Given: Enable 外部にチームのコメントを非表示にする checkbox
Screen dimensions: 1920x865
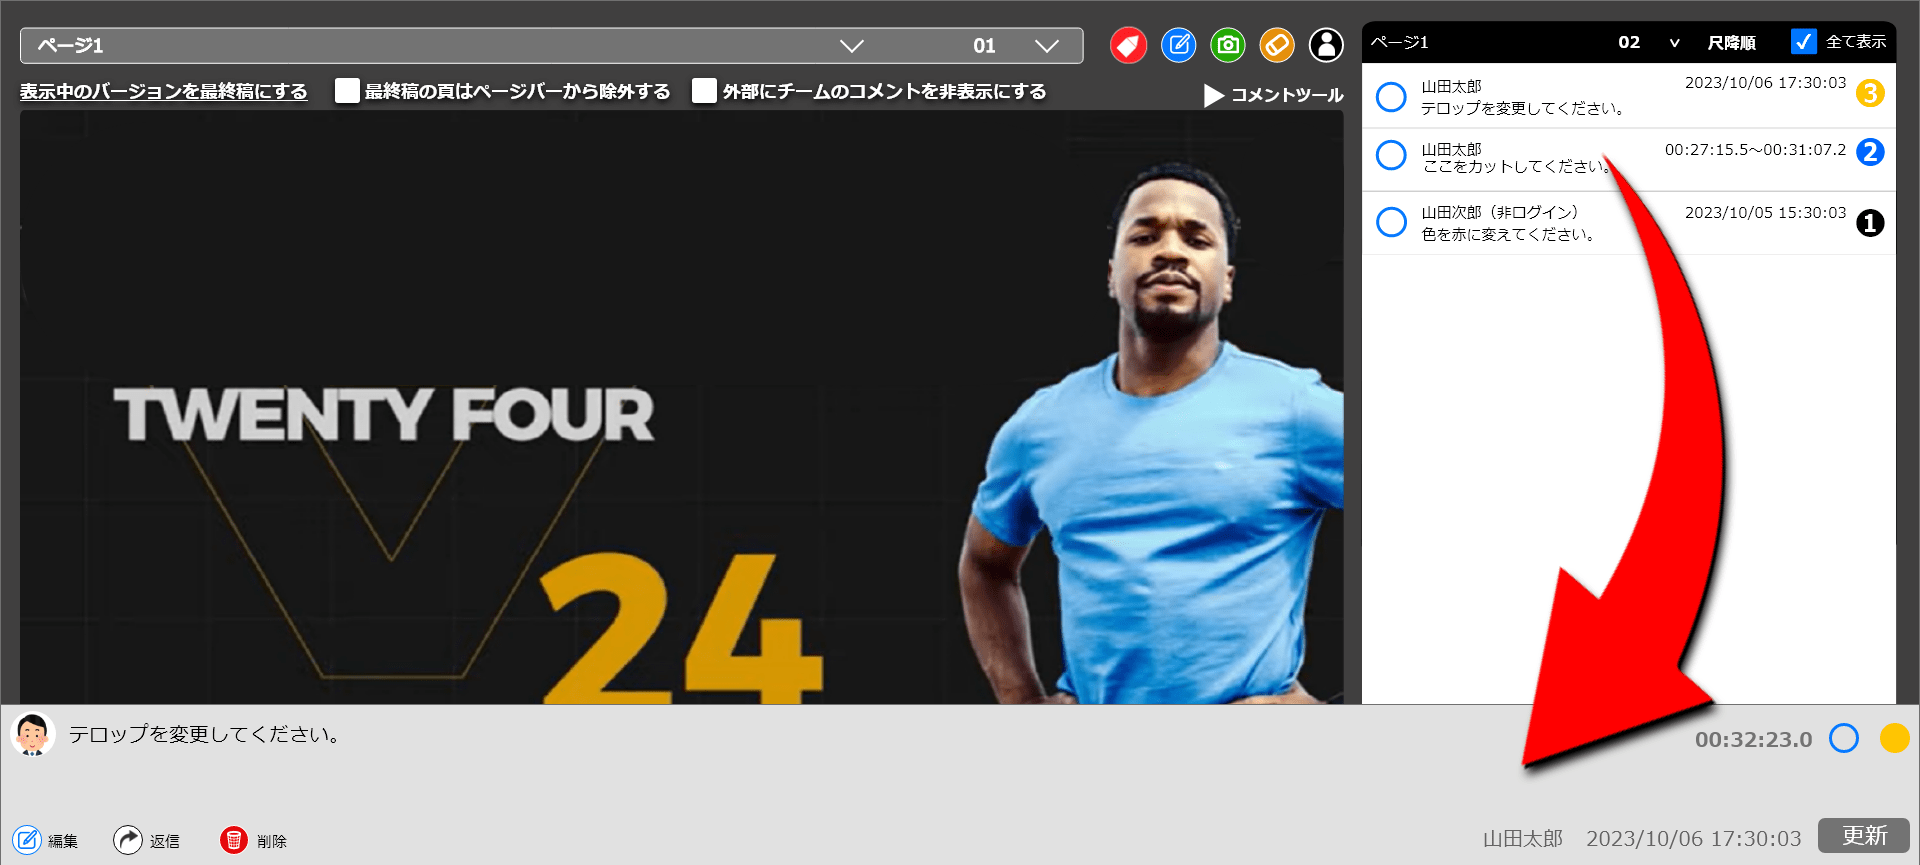Looking at the screenshot, I should pyautogui.click(x=705, y=91).
